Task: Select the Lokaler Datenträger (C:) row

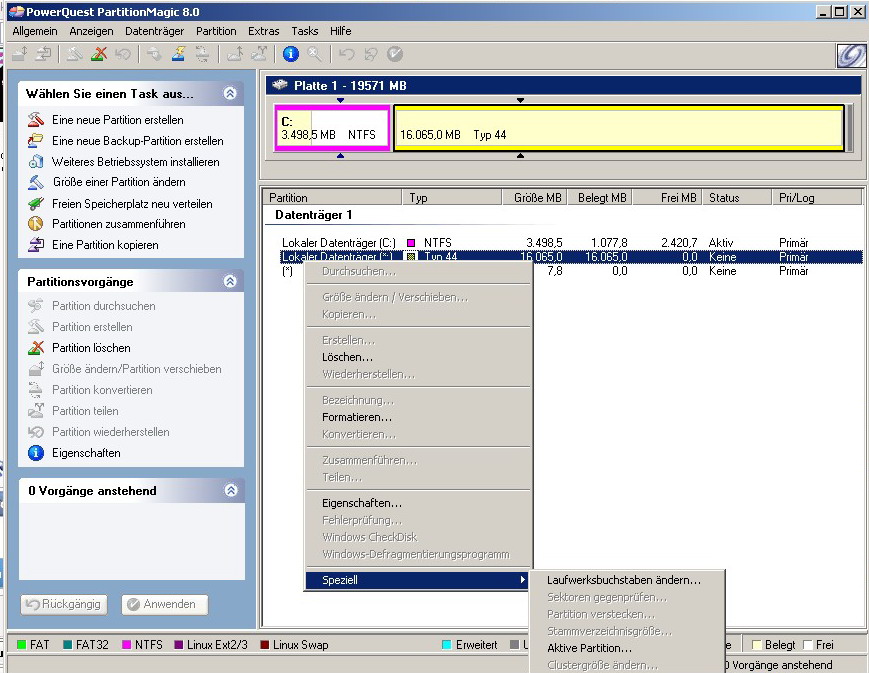Action: click(x=571, y=242)
